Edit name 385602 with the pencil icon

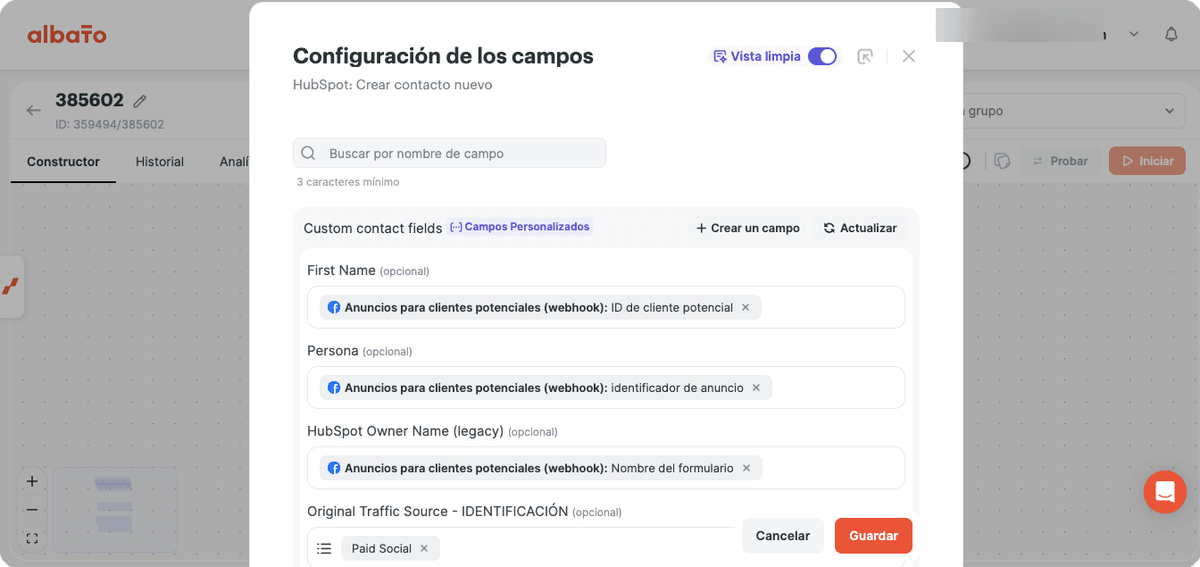[x=140, y=101]
